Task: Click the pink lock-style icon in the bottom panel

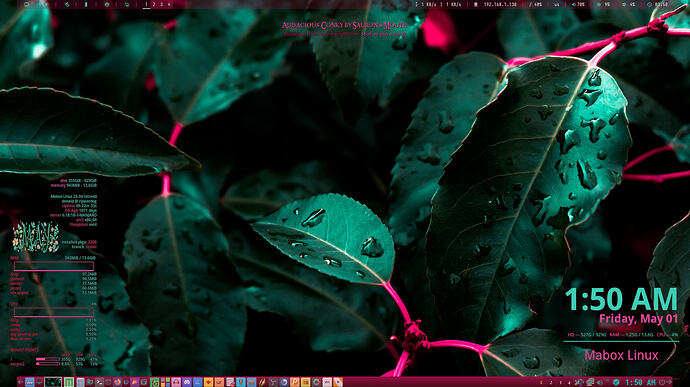Action: 176,382
